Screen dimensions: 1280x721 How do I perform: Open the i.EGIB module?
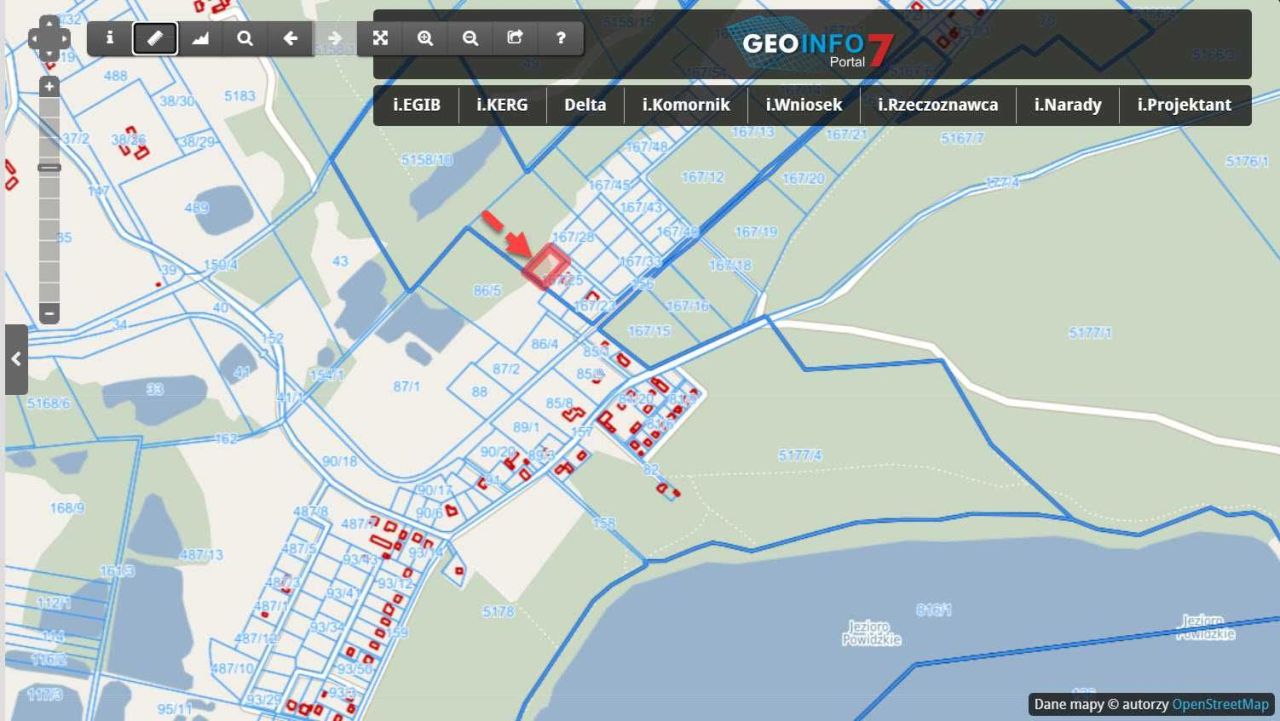coord(416,105)
